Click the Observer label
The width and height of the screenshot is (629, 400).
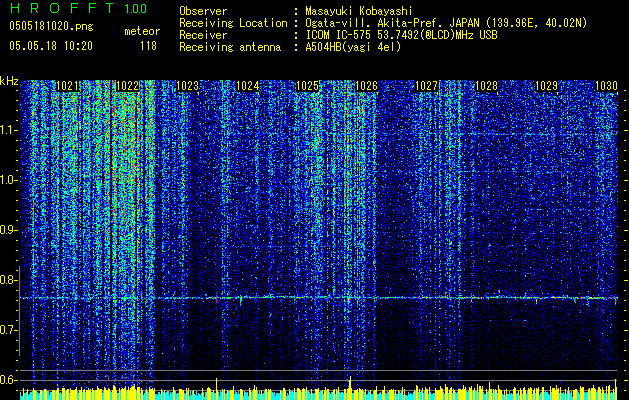pos(203,12)
